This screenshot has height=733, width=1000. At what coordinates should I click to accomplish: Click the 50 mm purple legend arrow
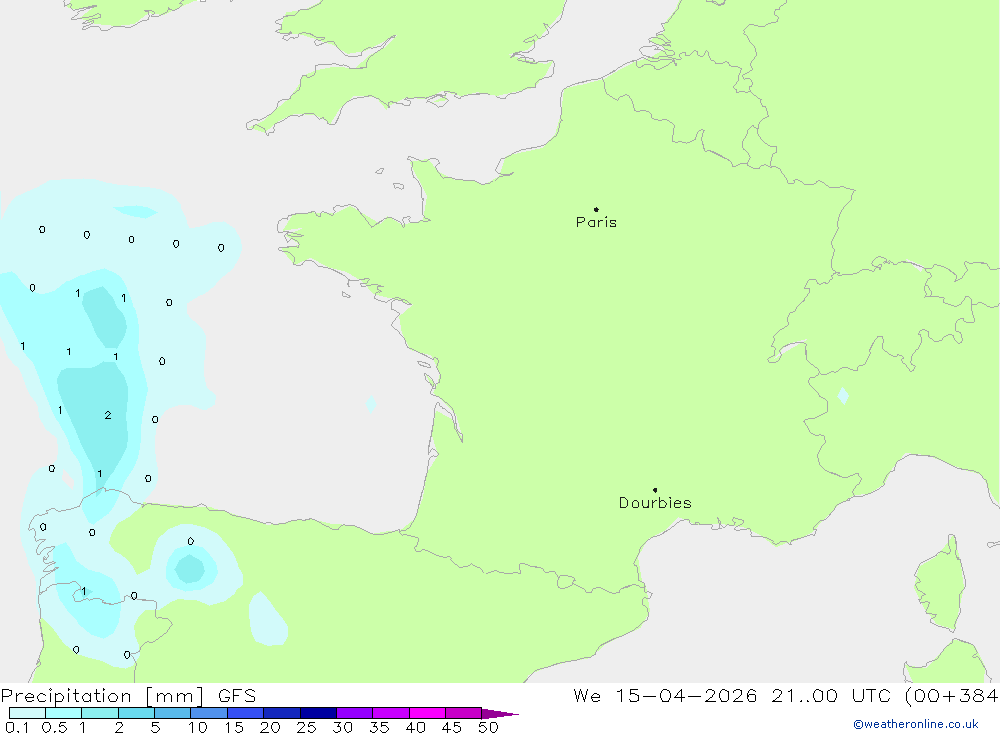point(500,713)
